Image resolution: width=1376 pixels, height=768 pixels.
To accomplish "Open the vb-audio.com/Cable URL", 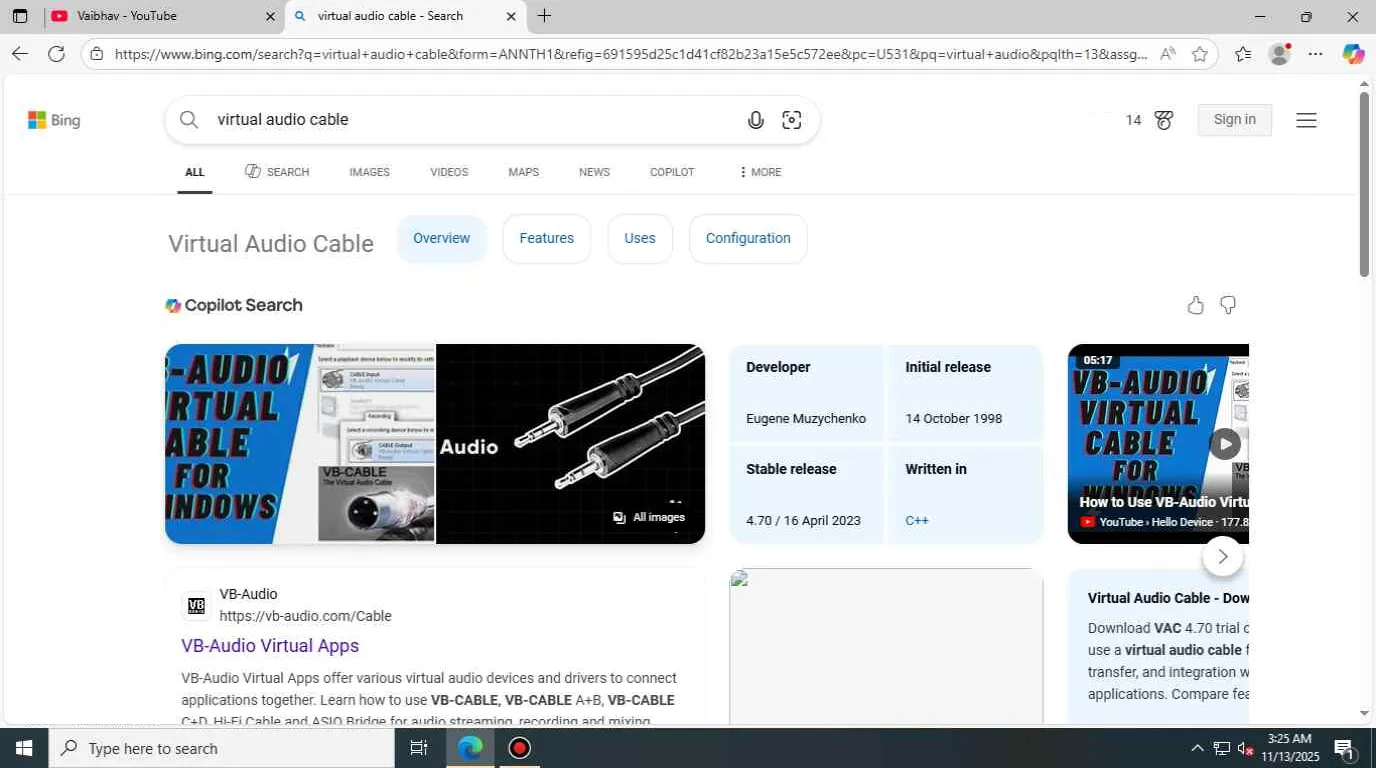I will coord(305,616).
